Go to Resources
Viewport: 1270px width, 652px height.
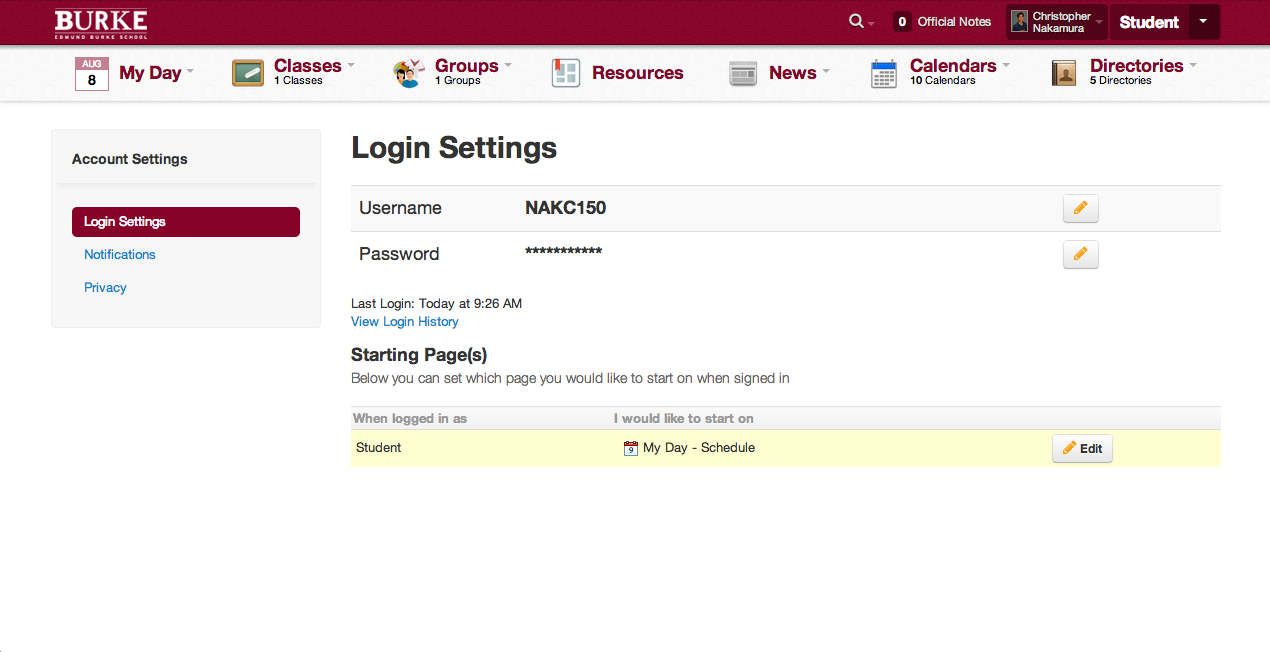coord(638,73)
